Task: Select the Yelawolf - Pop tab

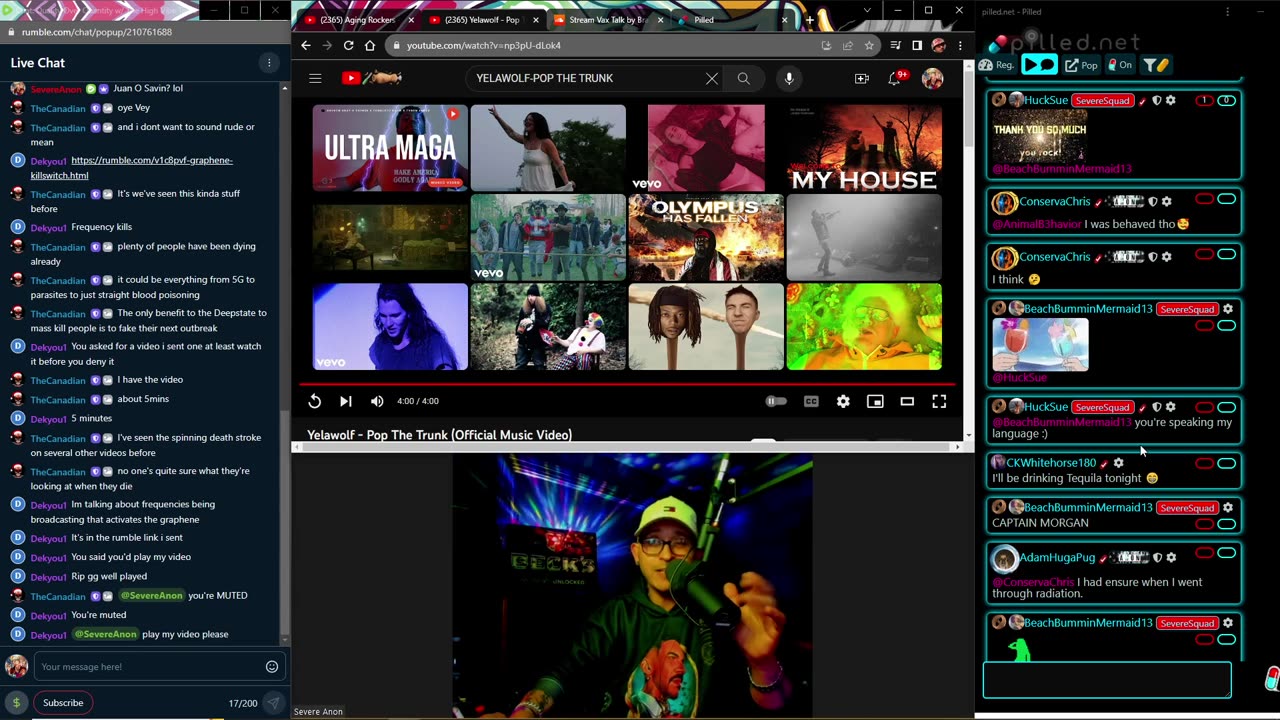Action: 483,20
